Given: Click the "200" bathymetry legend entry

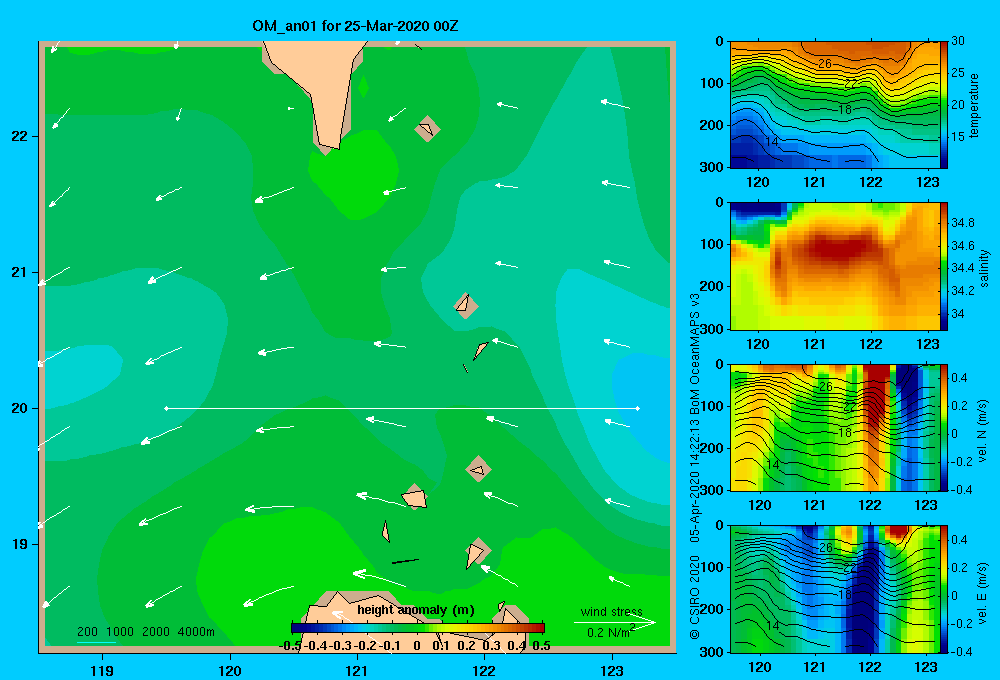Looking at the screenshot, I should (x=87, y=632).
